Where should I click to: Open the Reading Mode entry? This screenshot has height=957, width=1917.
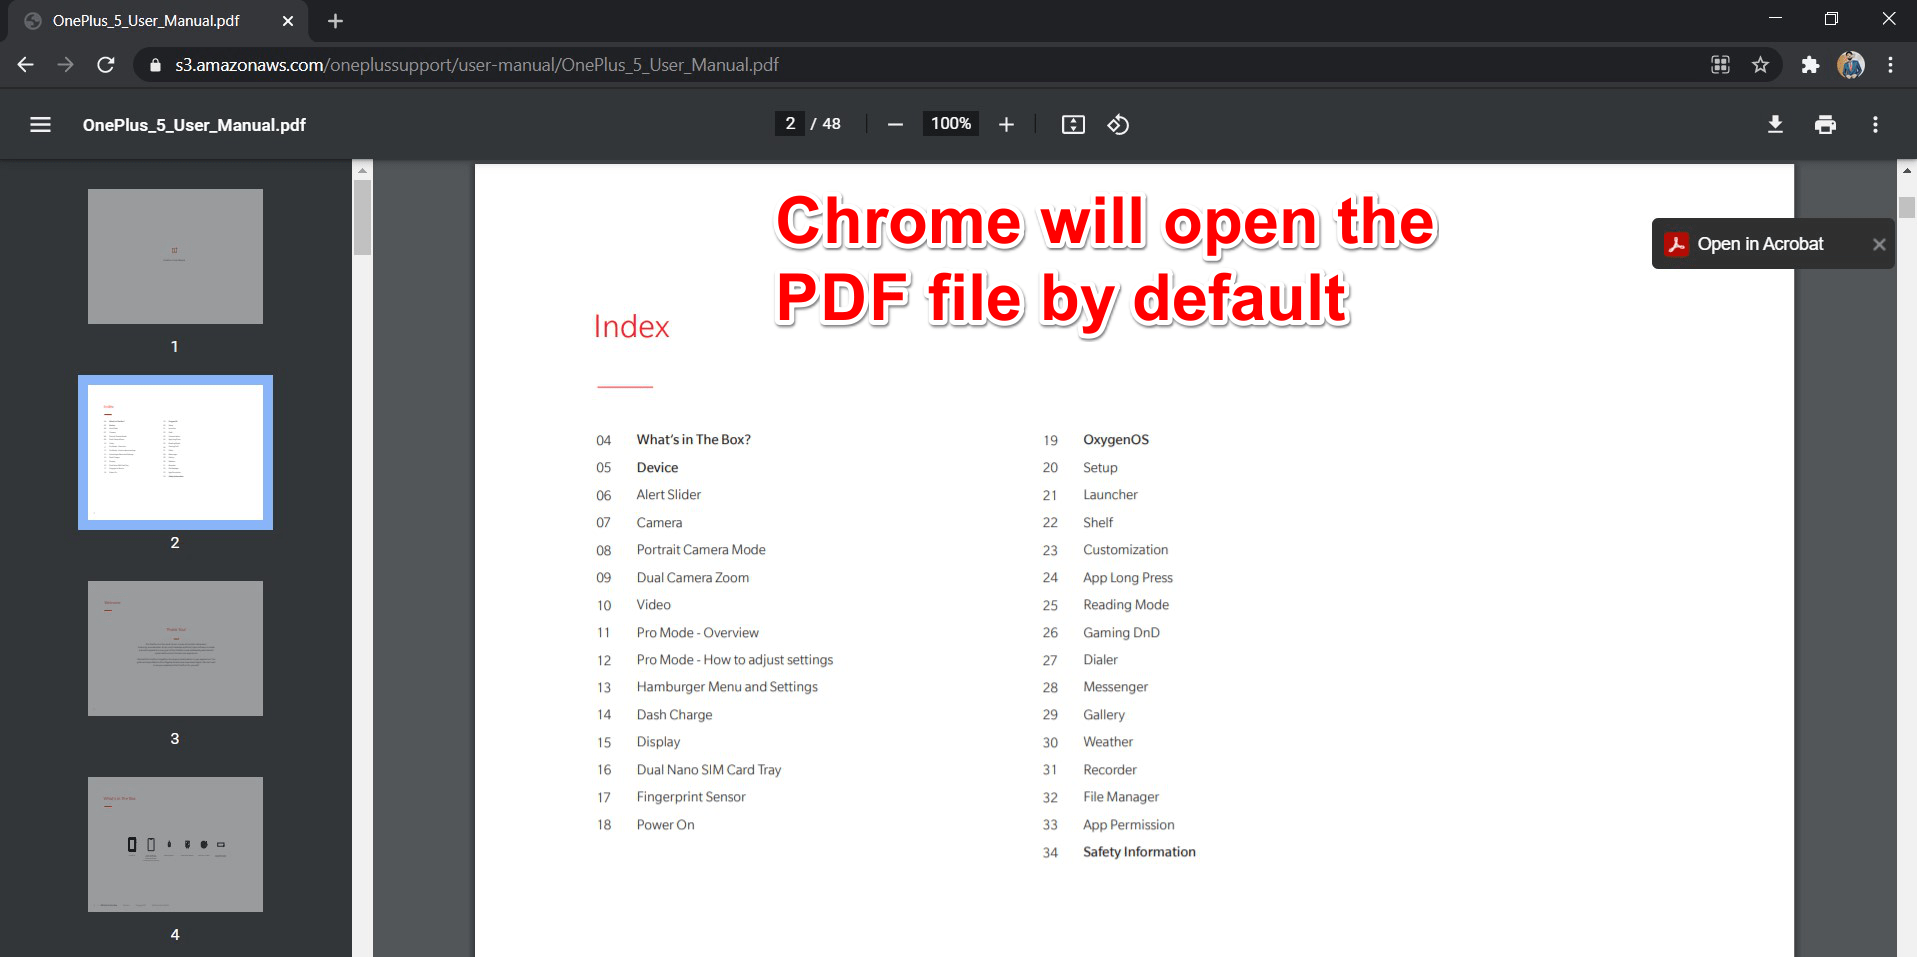point(1126,605)
